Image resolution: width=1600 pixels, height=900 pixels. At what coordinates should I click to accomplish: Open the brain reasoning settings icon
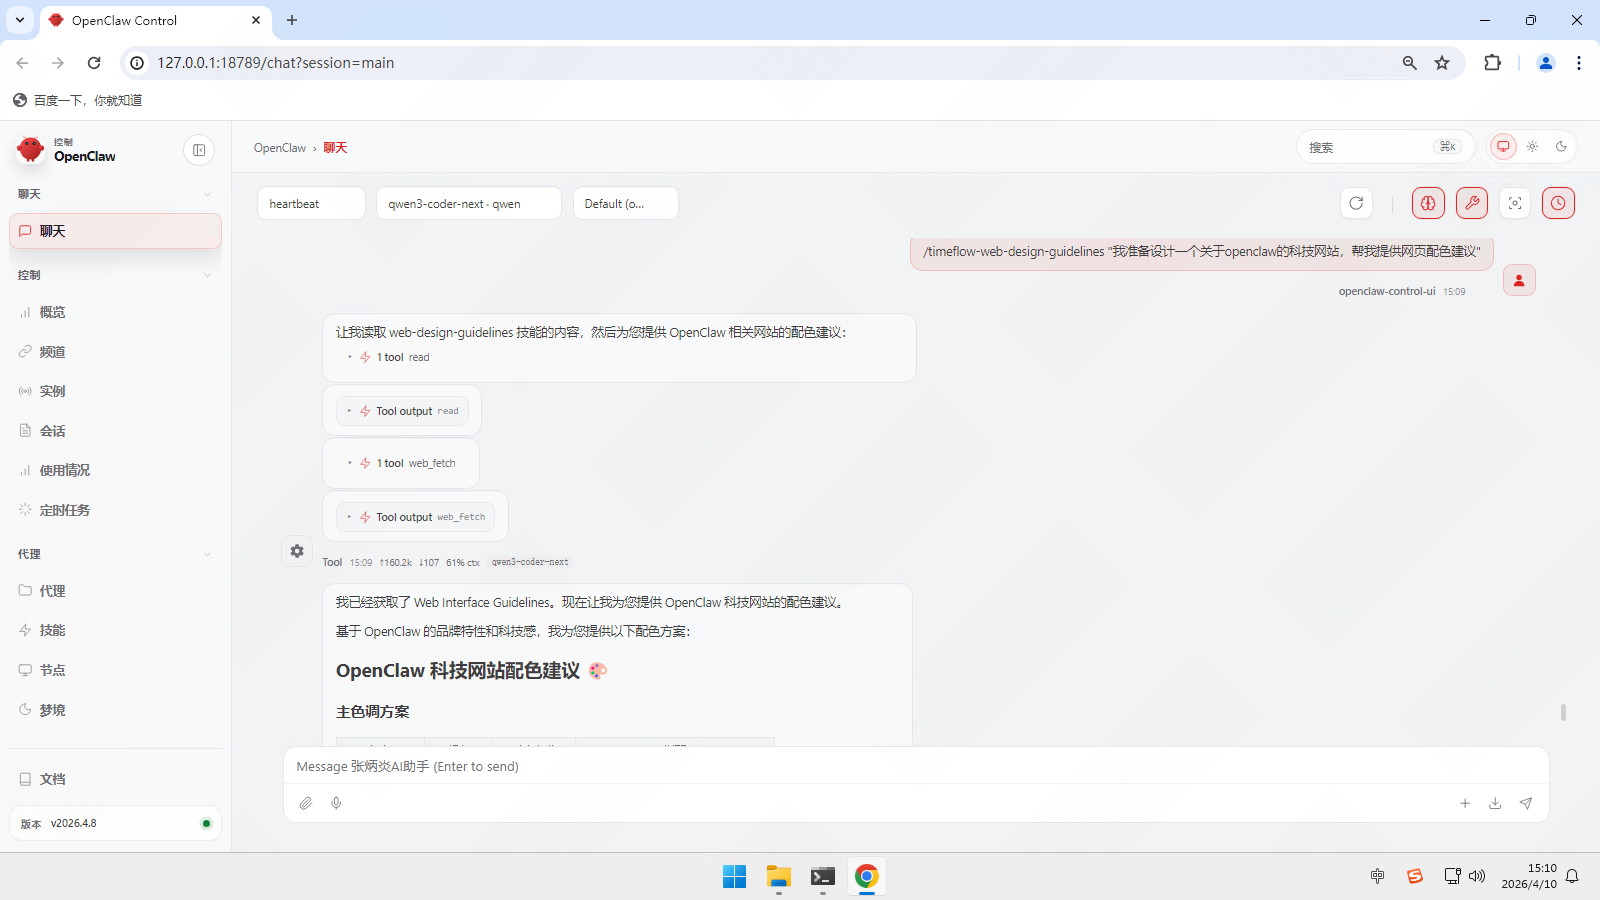click(1427, 203)
